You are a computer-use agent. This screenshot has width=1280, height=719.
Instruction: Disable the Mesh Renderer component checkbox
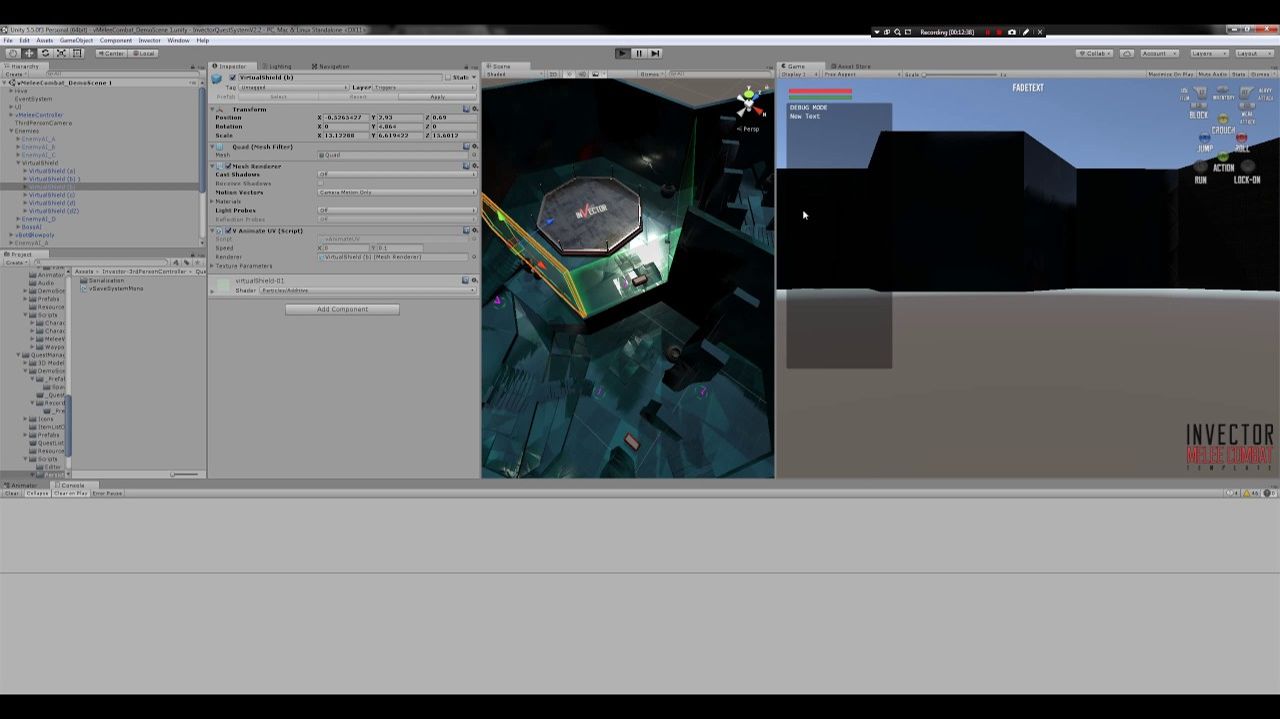pos(228,166)
